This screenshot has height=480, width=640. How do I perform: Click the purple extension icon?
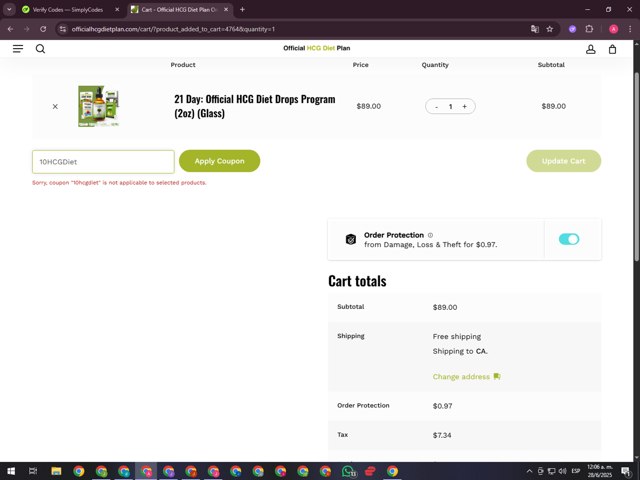coord(572,29)
